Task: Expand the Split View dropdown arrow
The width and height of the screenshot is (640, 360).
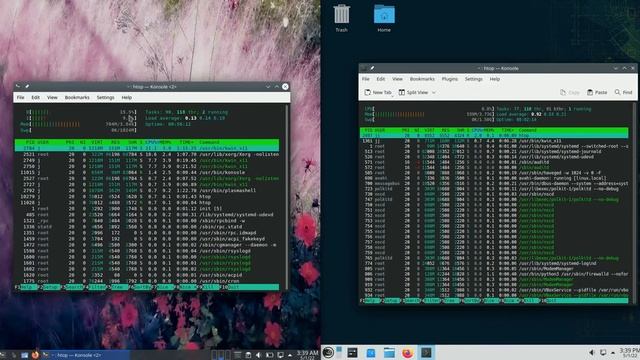Action: (433, 93)
